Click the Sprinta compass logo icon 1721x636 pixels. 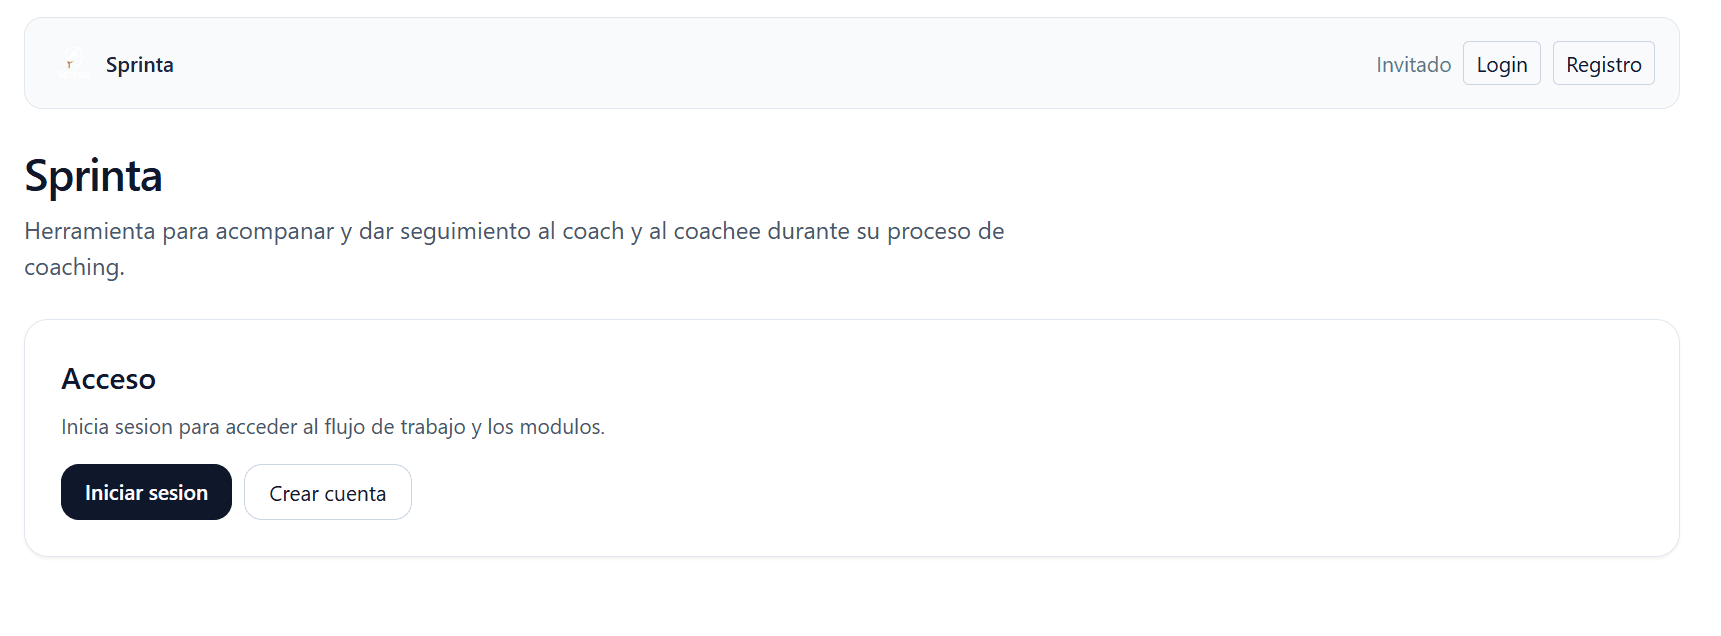pos(73,63)
